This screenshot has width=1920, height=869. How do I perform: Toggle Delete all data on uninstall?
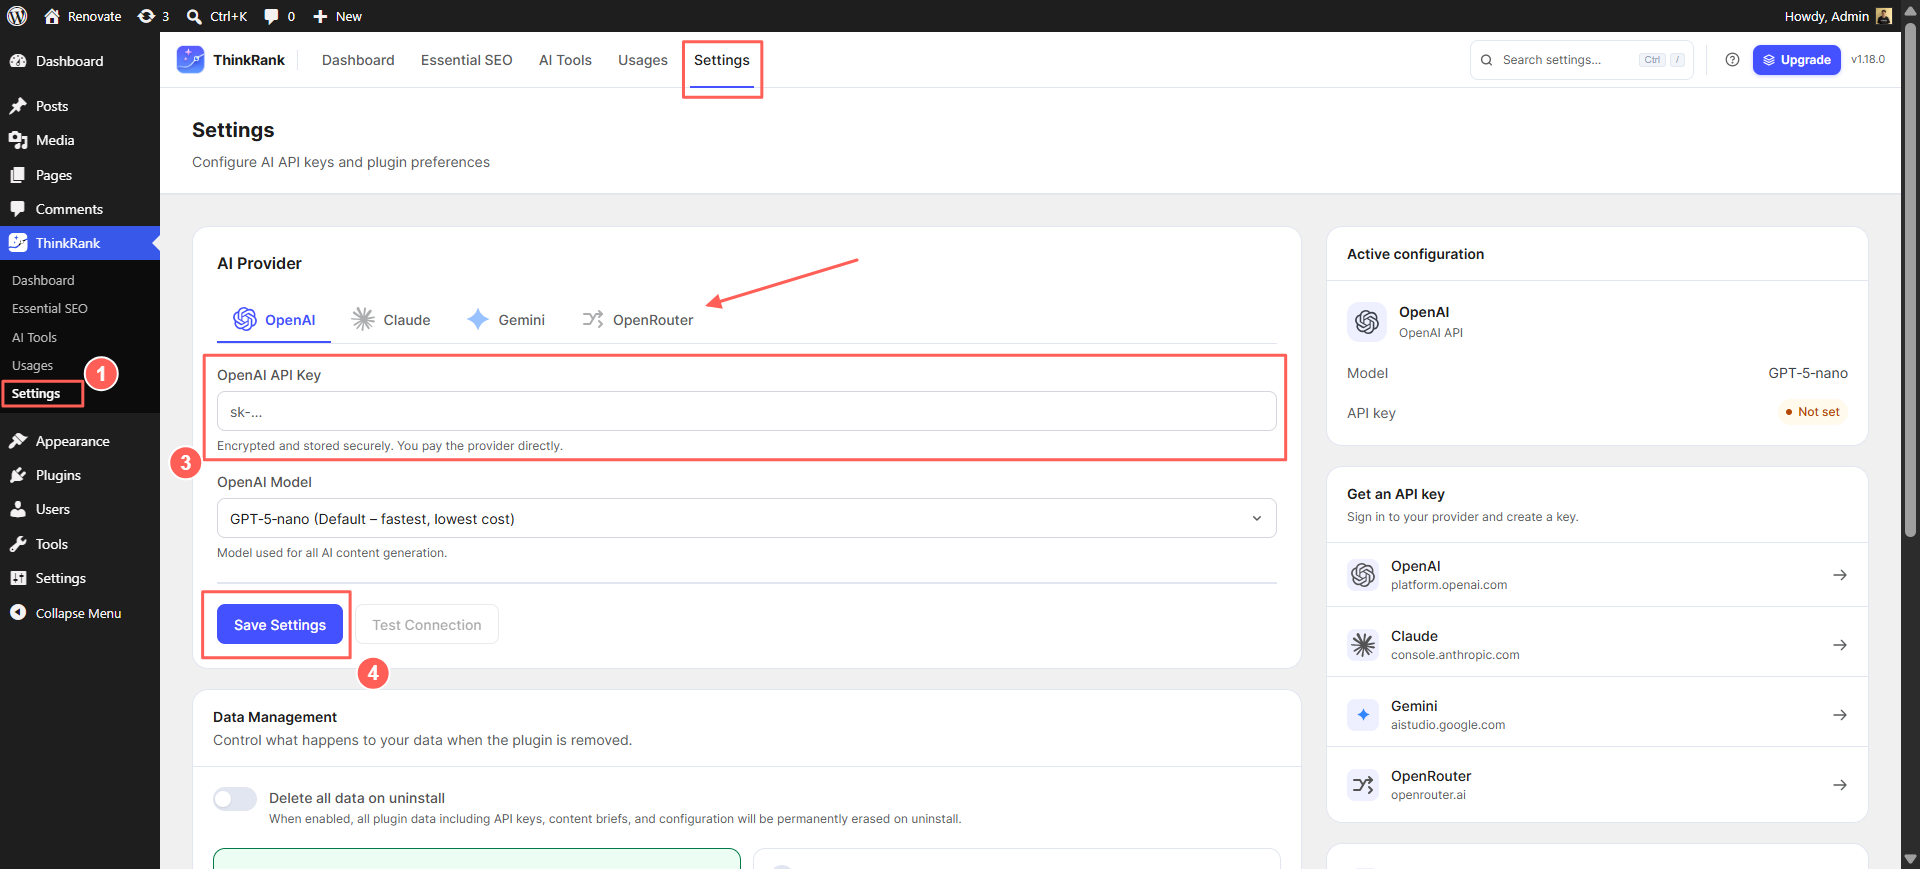pyautogui.click(x=235, y=798)
